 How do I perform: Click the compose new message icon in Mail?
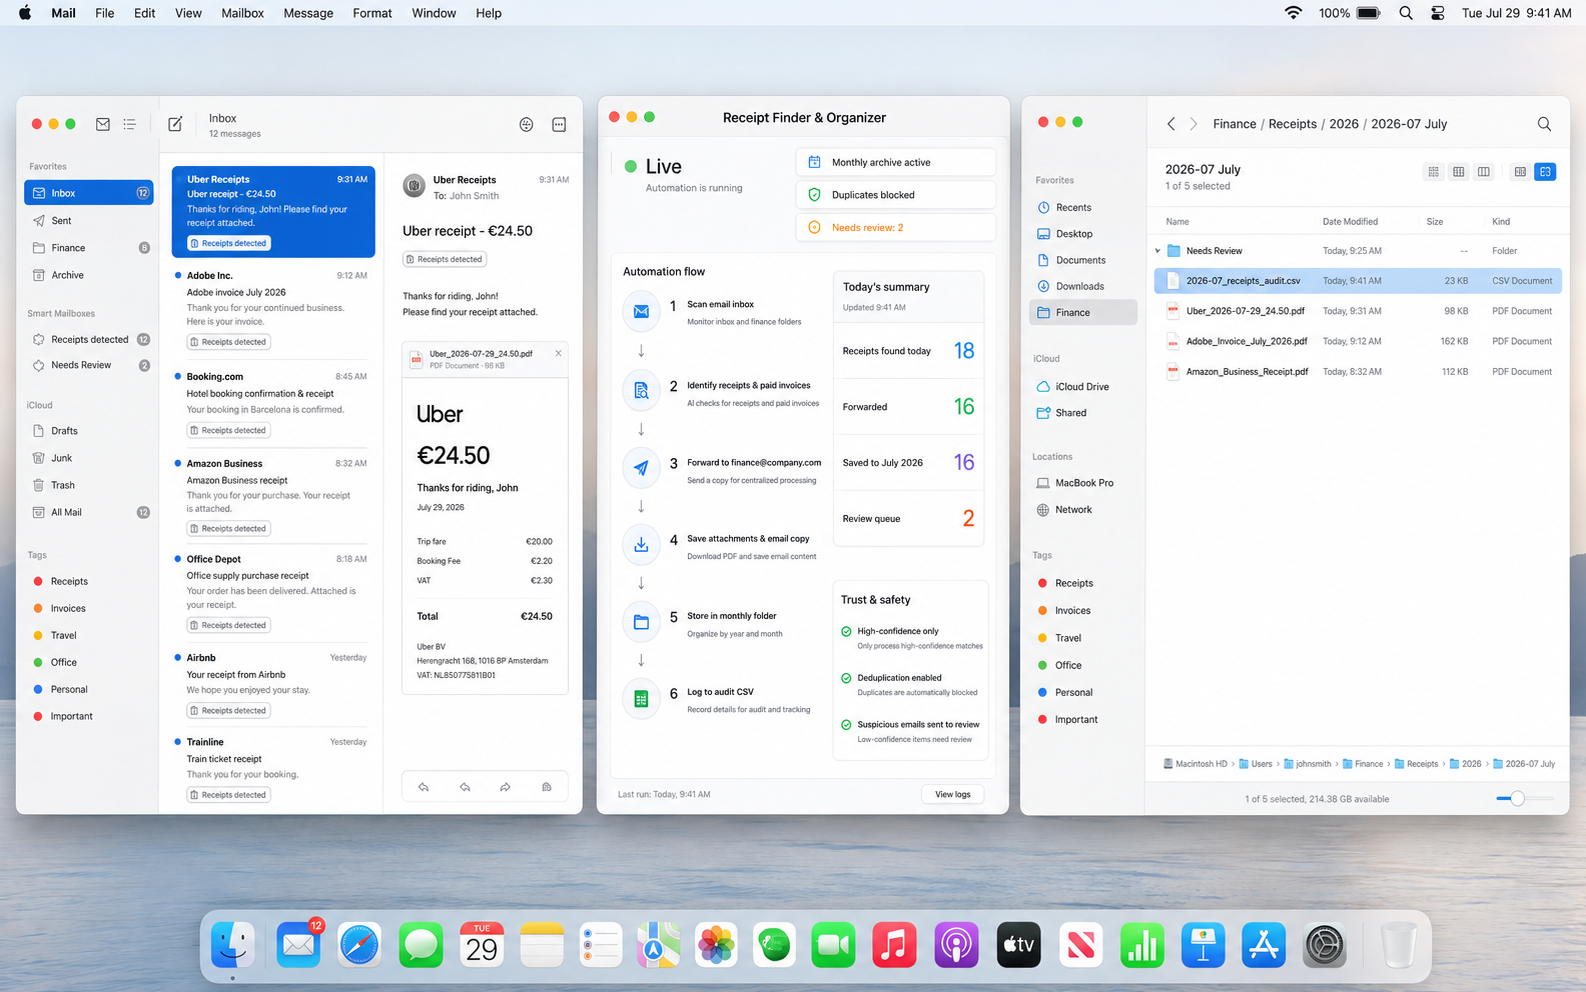click(175, 124)
